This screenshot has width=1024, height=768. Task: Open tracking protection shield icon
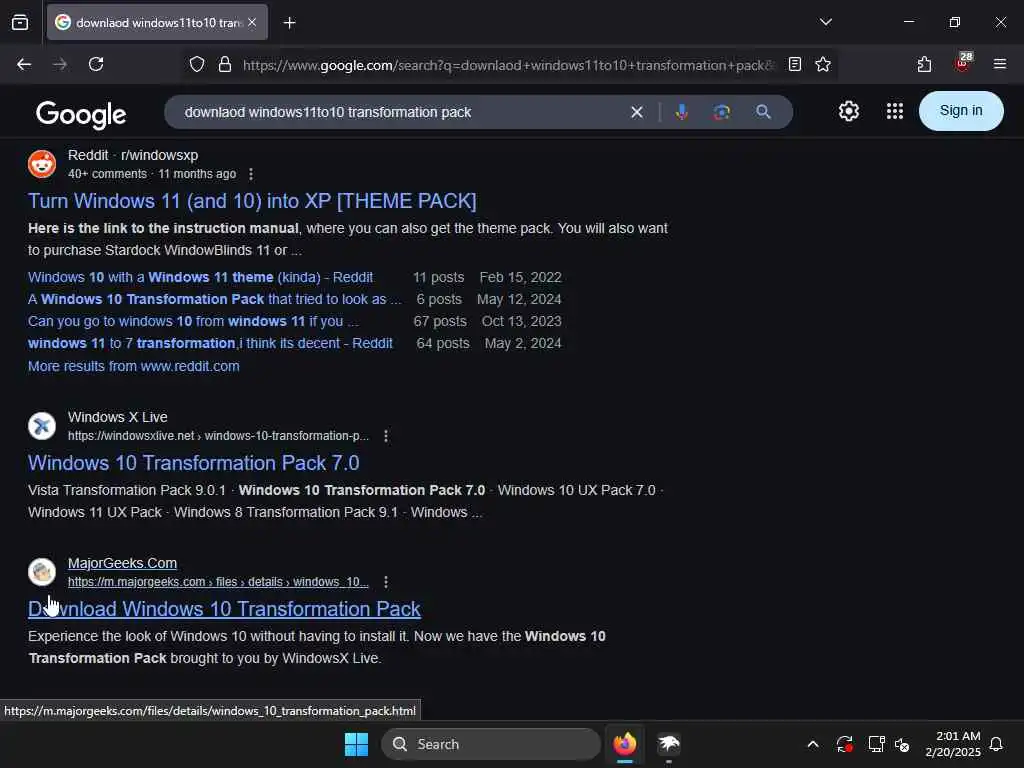pyautogui.click(x=197, y=65)
